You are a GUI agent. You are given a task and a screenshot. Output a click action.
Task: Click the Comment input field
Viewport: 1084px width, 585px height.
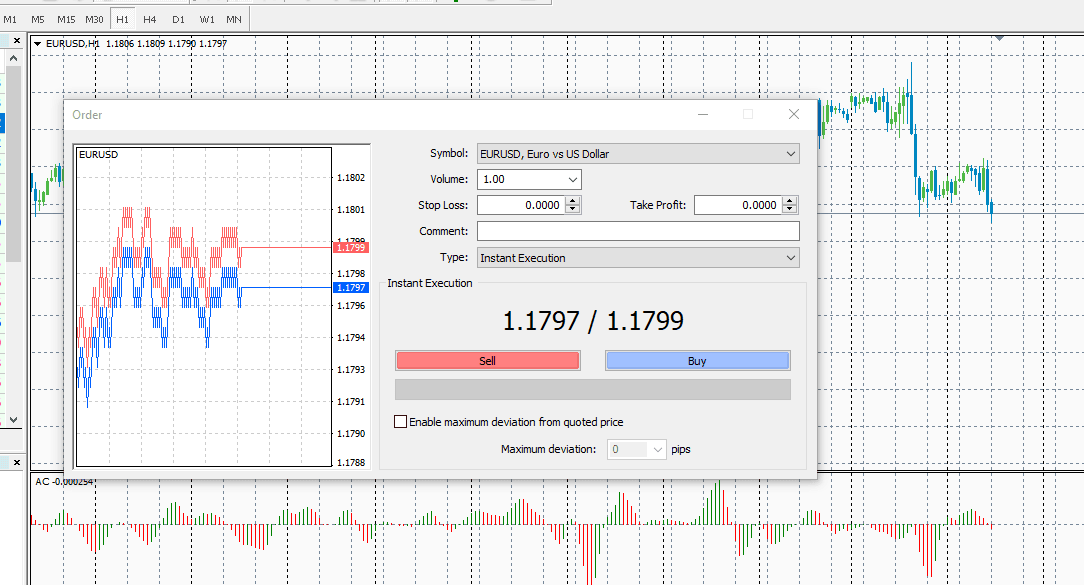(x=638, y=231)
